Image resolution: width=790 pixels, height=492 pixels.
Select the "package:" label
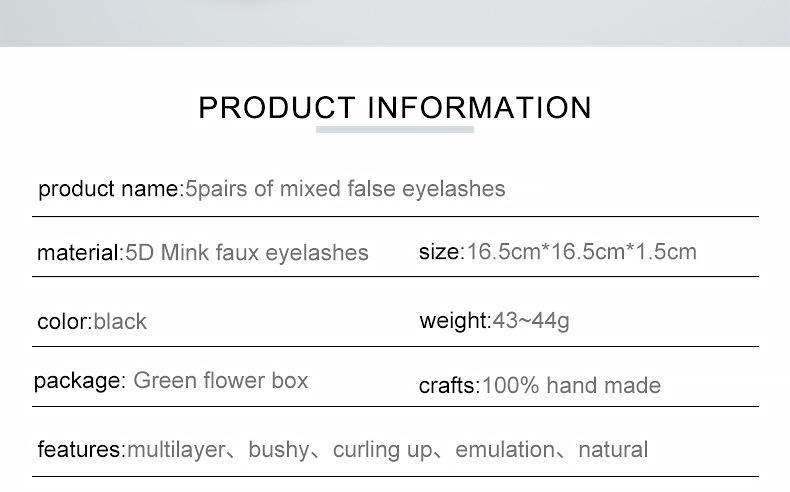(x=79, y=381)
